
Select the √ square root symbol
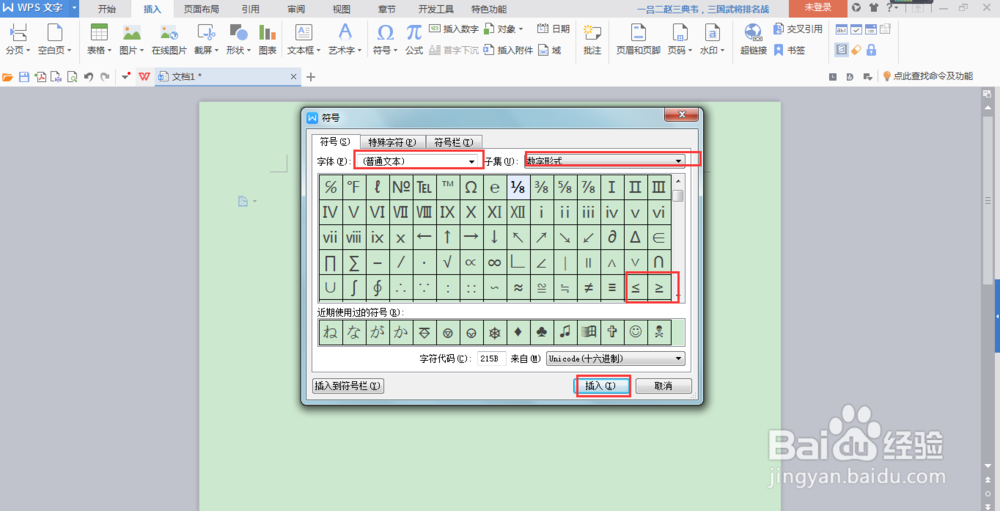[448, 262]
